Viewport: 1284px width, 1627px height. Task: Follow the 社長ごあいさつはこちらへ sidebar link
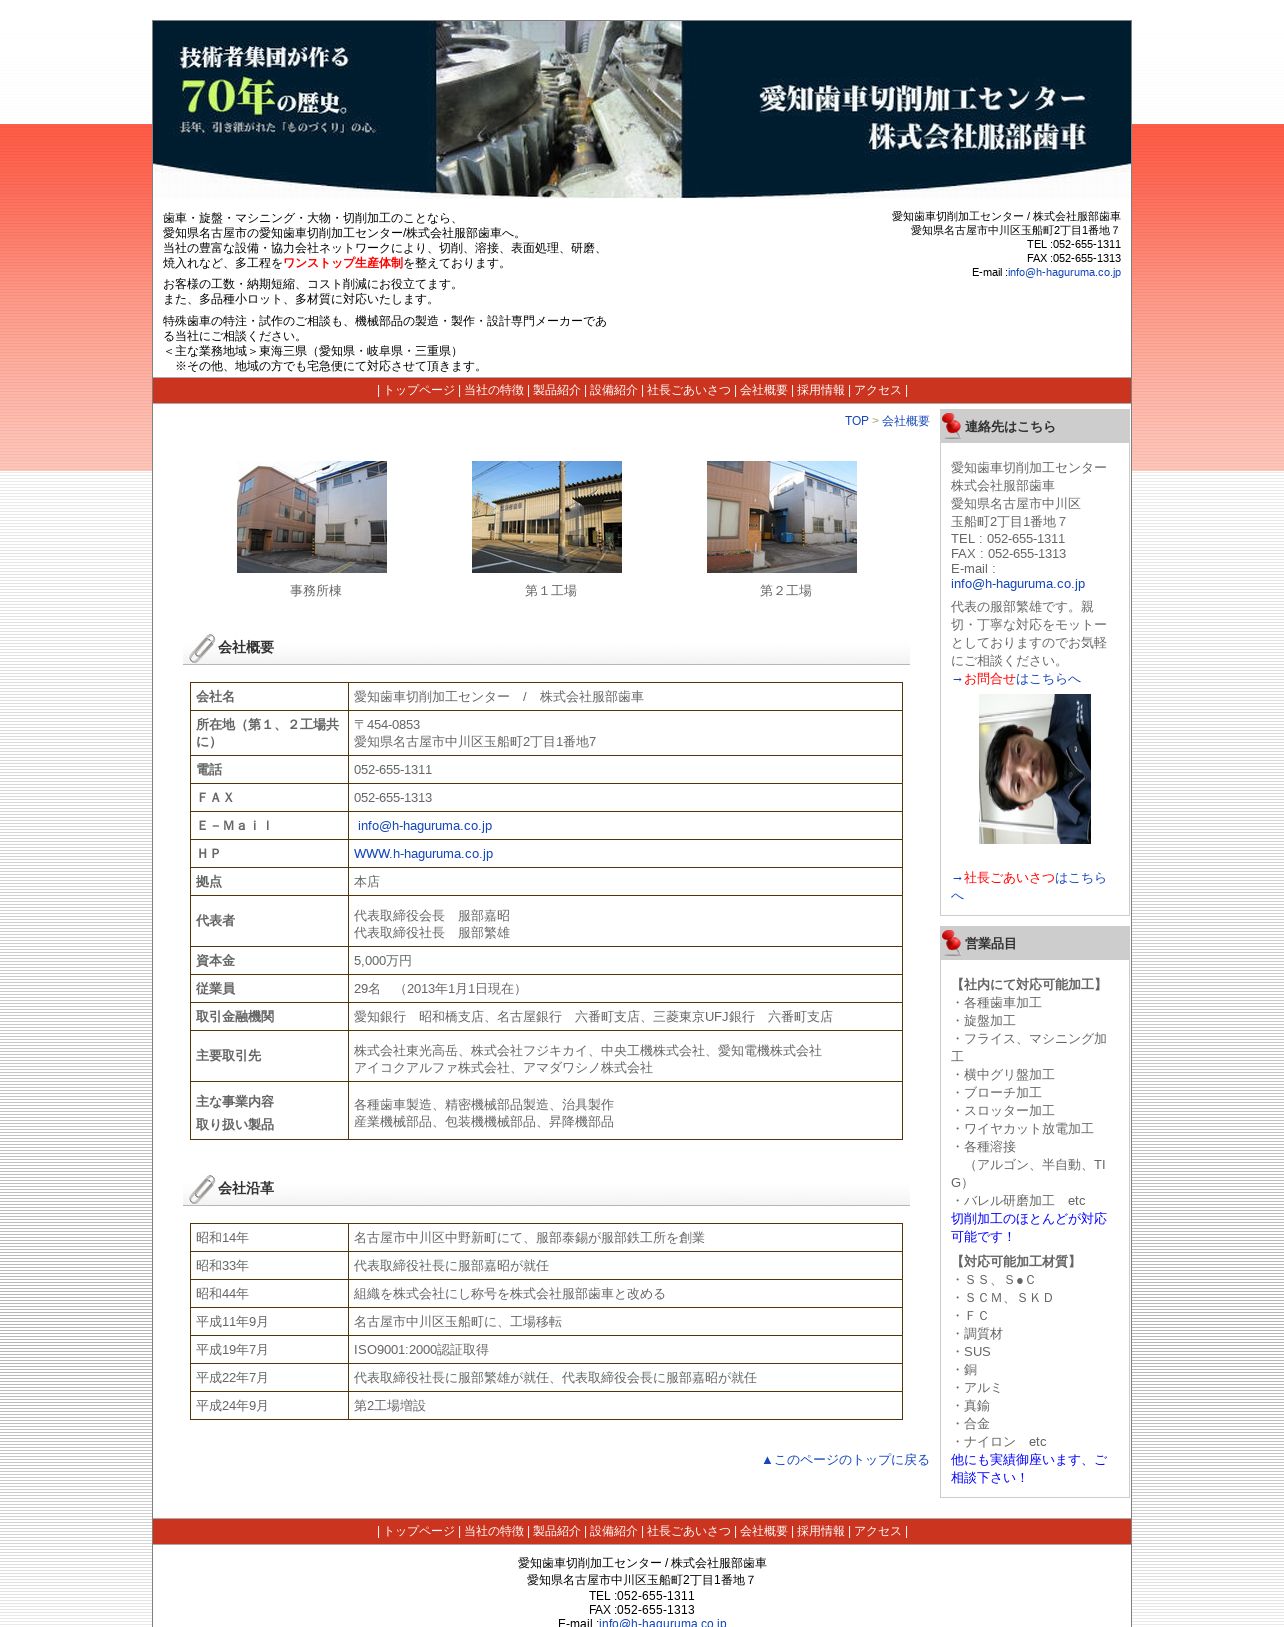[x=1028, y=886]
